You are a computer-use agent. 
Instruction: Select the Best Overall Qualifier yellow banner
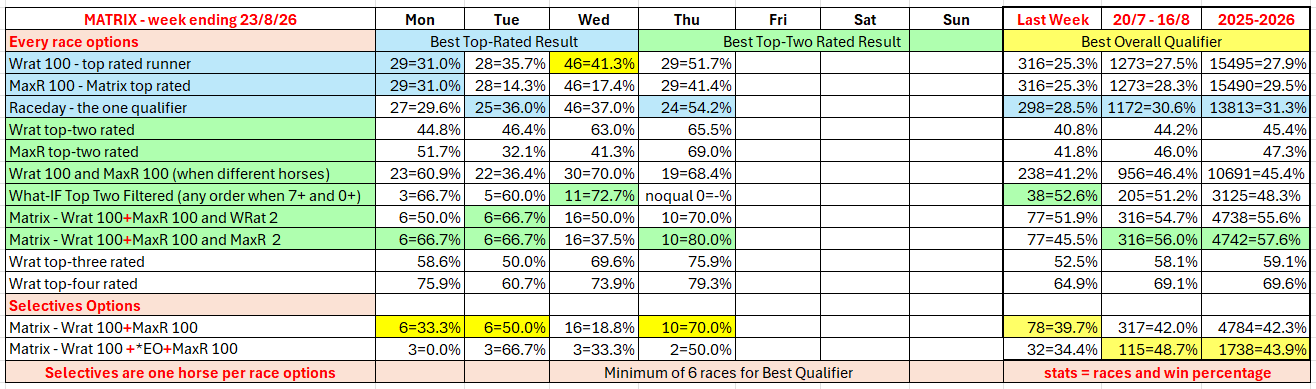click(x=1158, y=42)
